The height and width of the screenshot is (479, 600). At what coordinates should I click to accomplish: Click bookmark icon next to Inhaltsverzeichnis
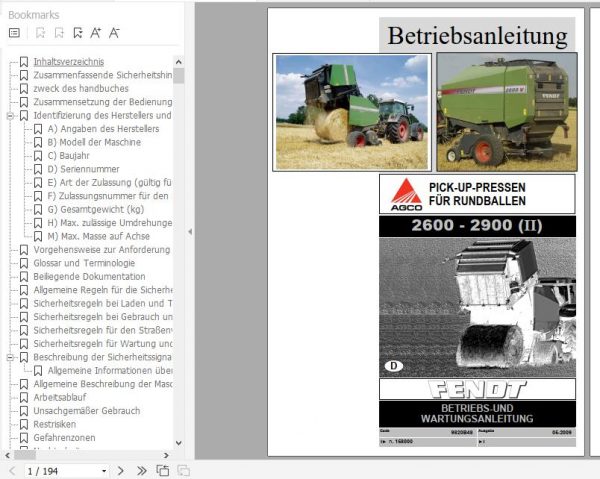pyautogui.click(x=24, y=62)
